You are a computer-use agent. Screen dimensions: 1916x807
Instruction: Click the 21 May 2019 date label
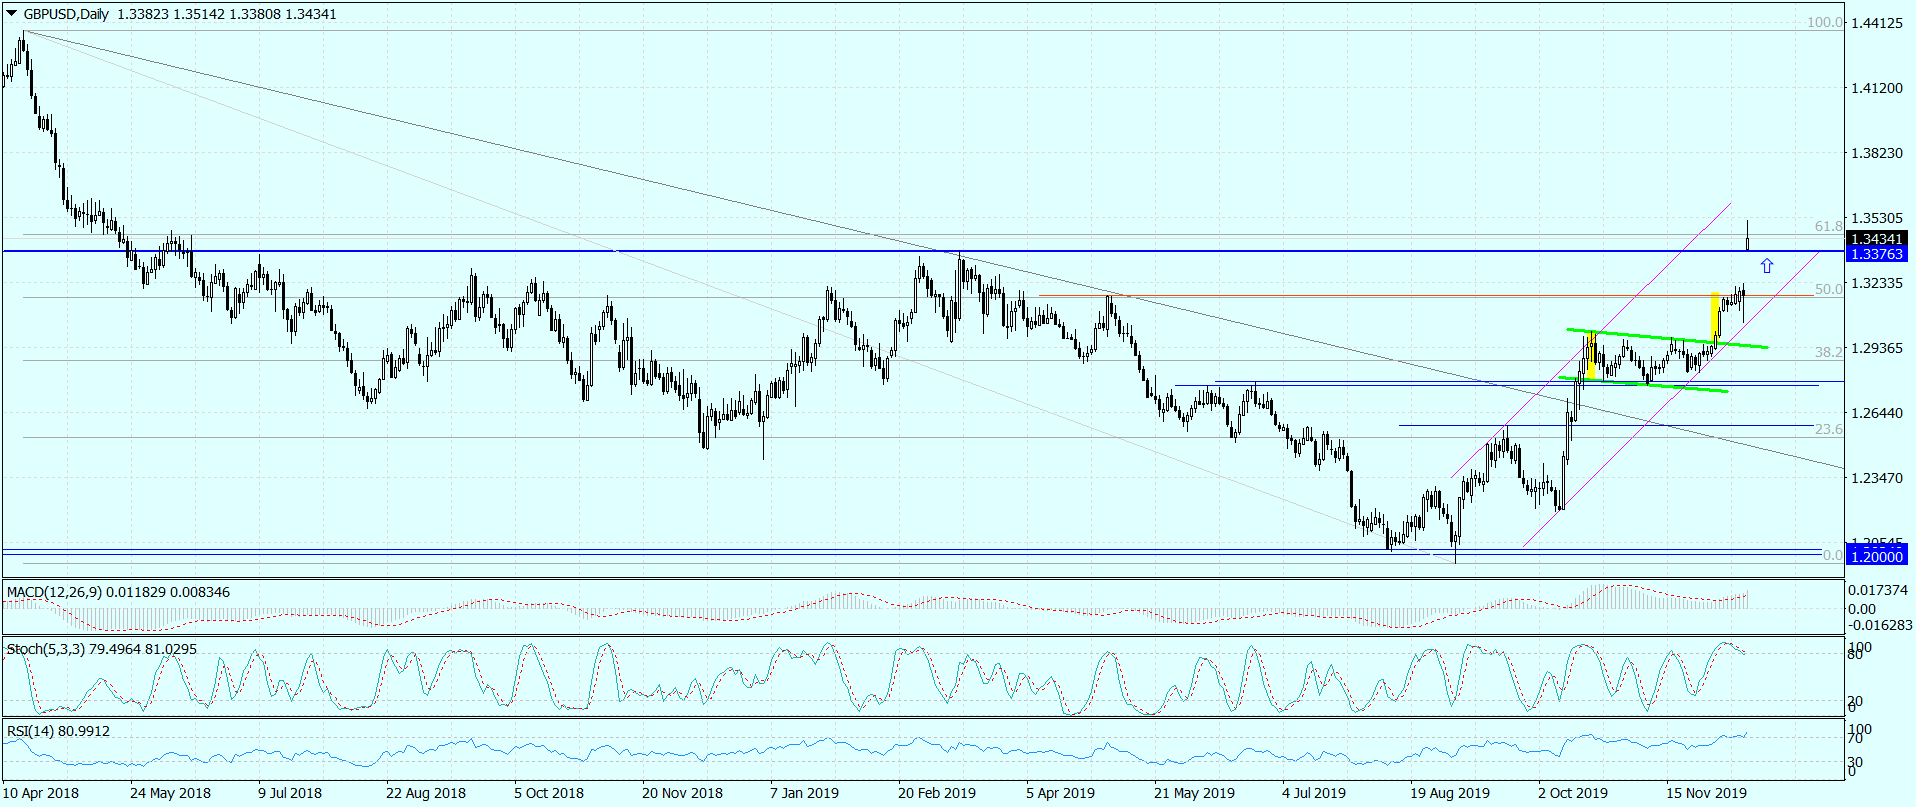point(1194,793)
